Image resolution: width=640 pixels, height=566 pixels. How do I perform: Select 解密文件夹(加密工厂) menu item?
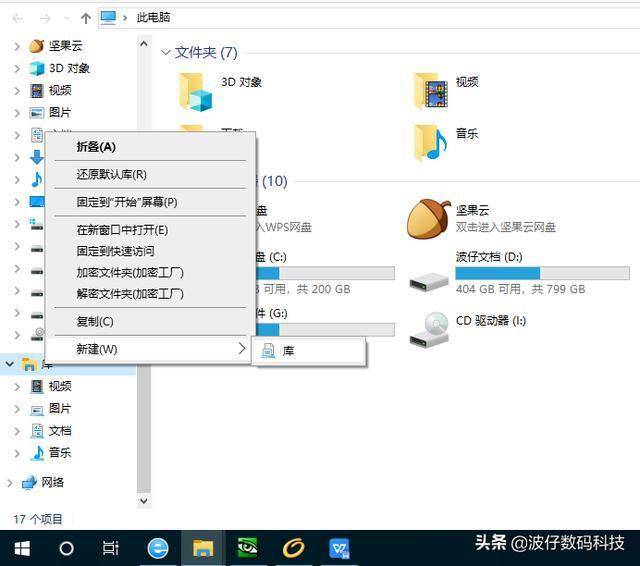pyautogui.click(x=150, y=294)
